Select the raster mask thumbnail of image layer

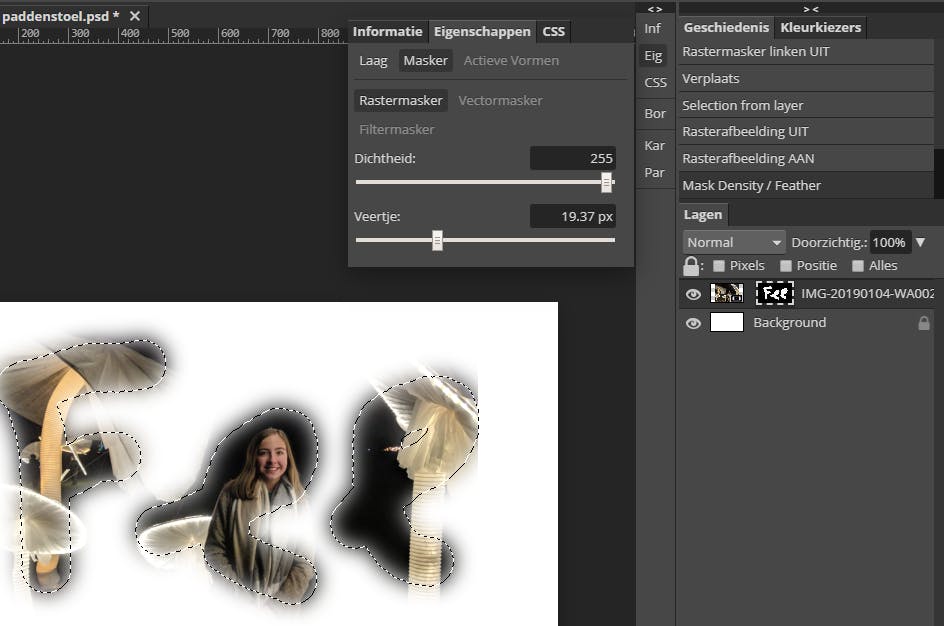click(774, 293)
